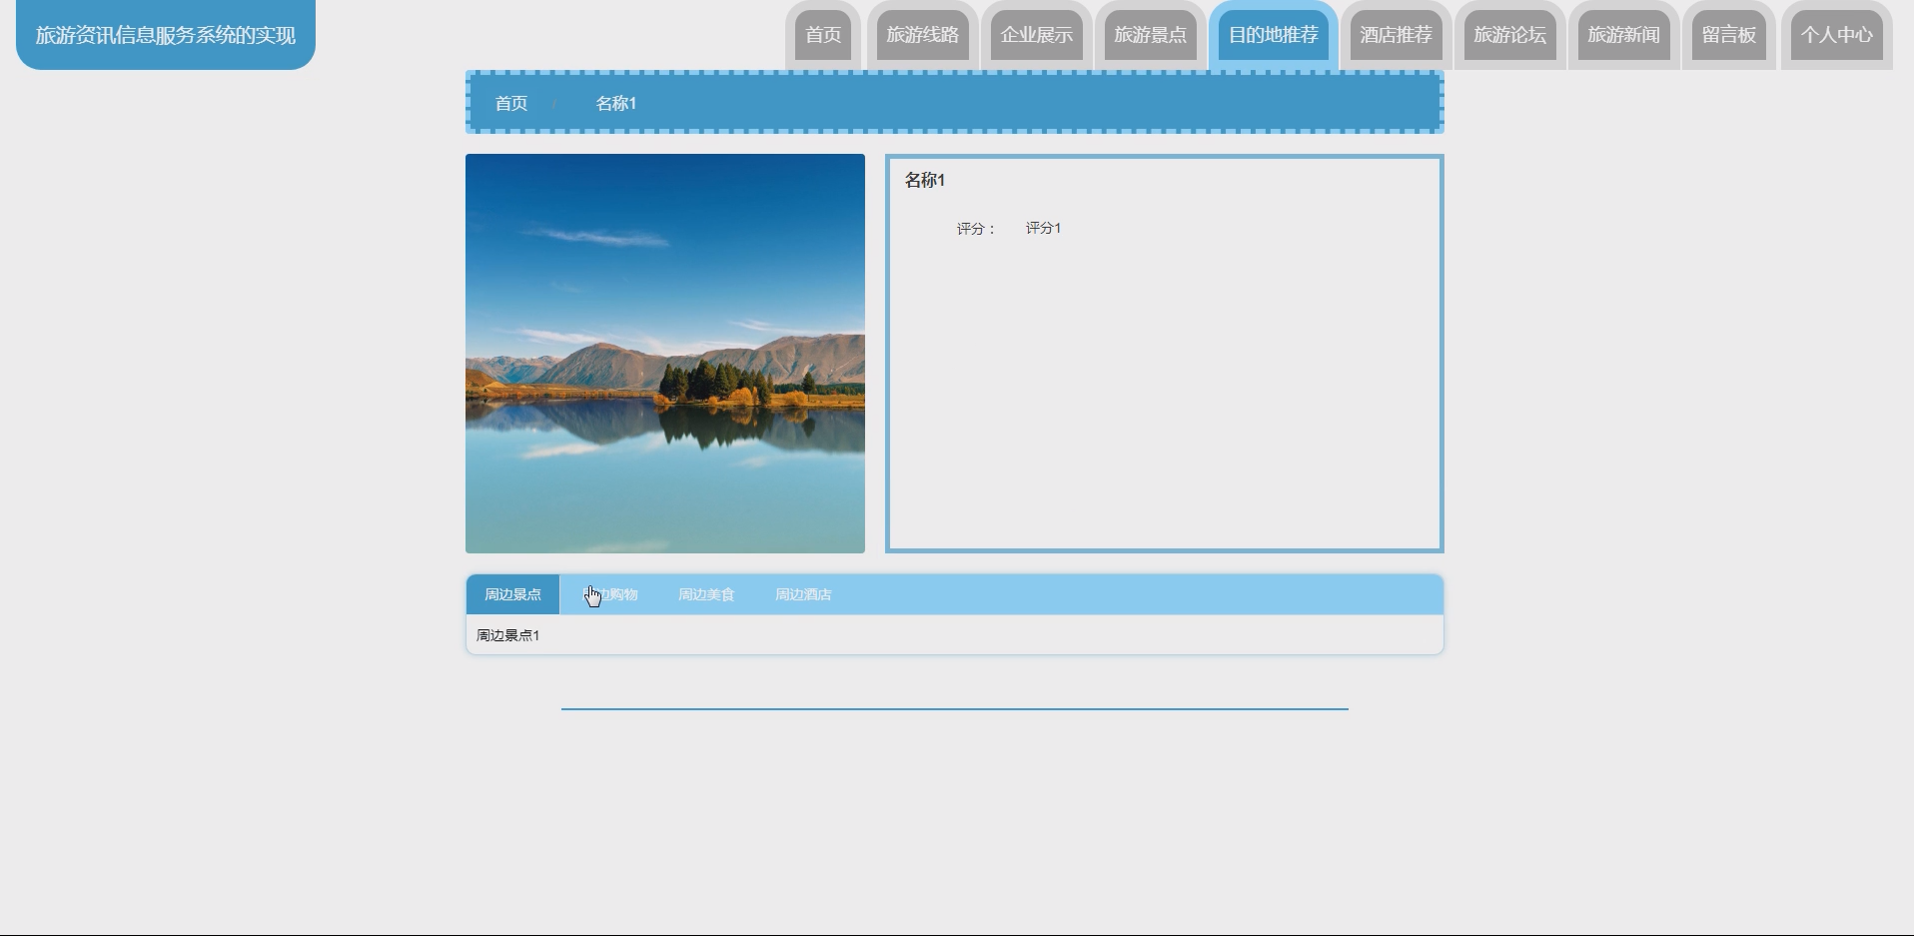The width and height of the screenshot is (1914, 936).
Task: Open 酒店推荐 from the navigation bar
Action: [1395, 35]
